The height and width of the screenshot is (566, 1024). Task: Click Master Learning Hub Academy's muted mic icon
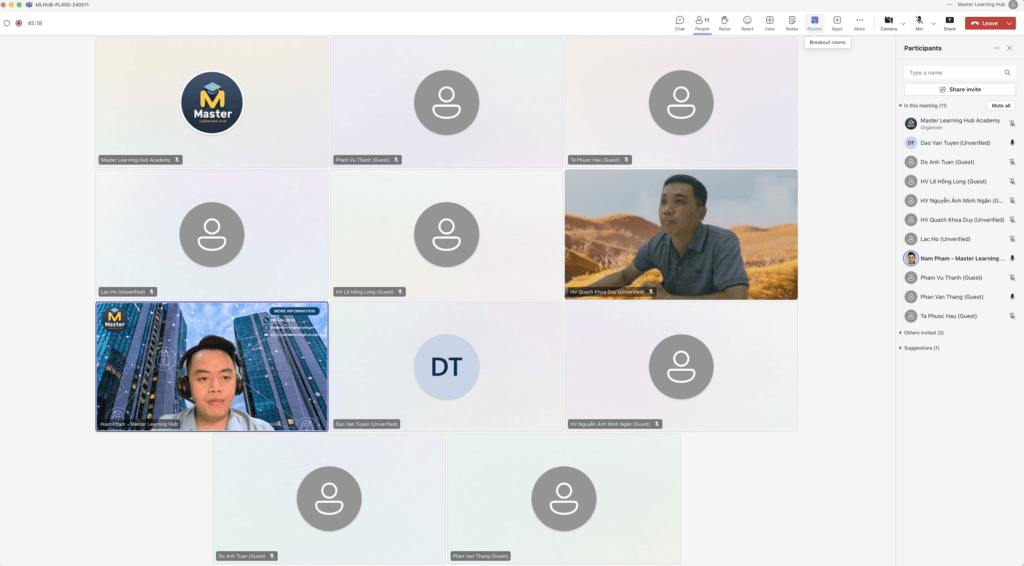1012,123
